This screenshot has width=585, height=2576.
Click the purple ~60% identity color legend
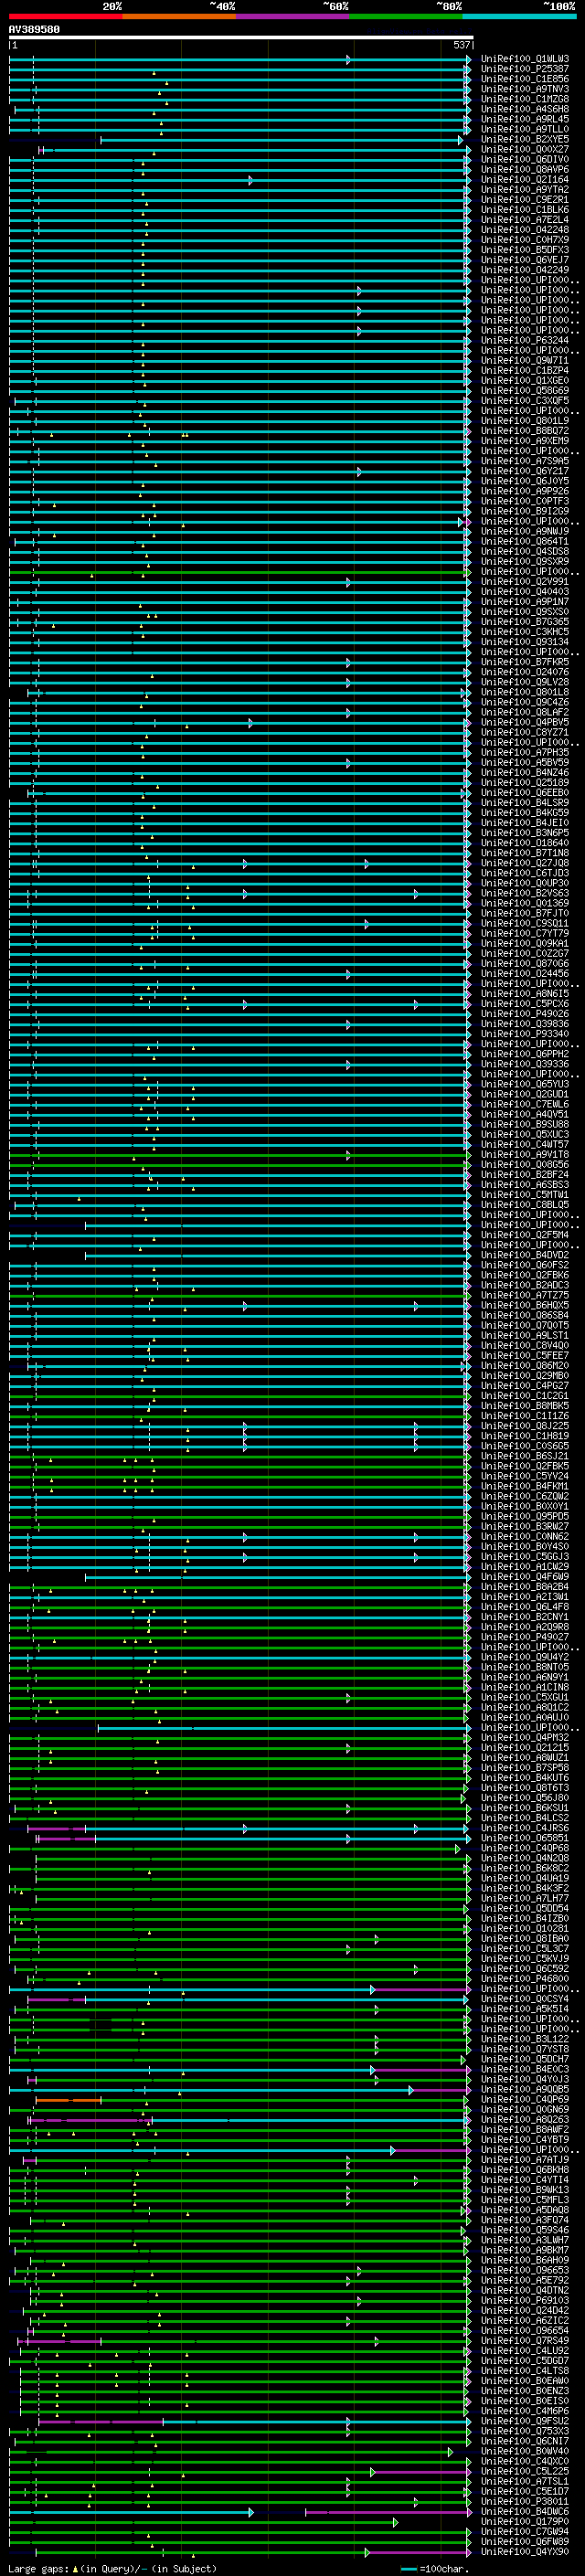click(293, 16)
